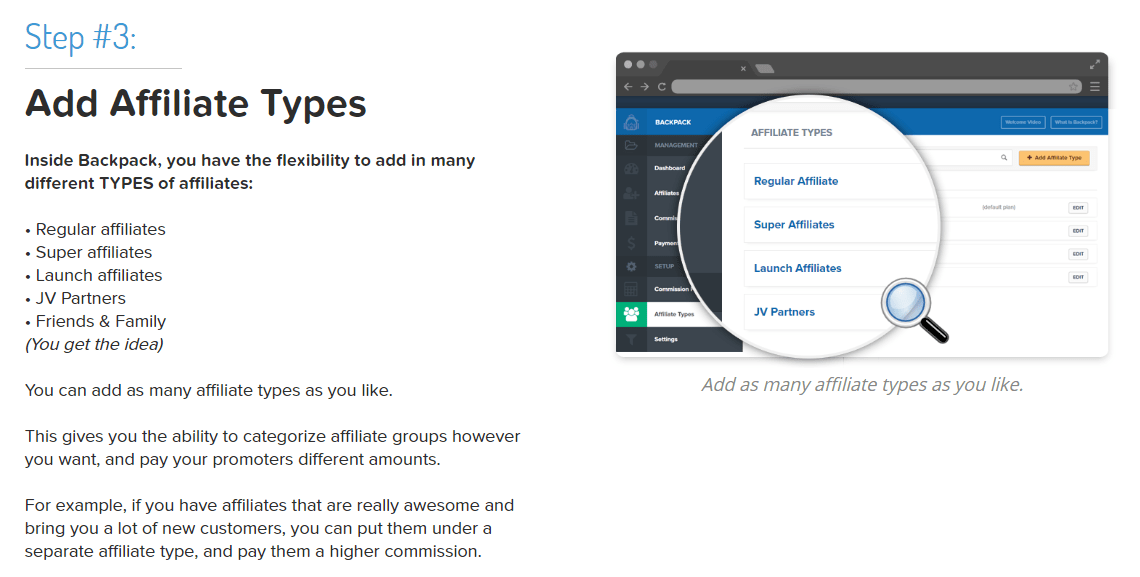
Task: Click the Payments dollar icon
Action: [x=631, y=243]
